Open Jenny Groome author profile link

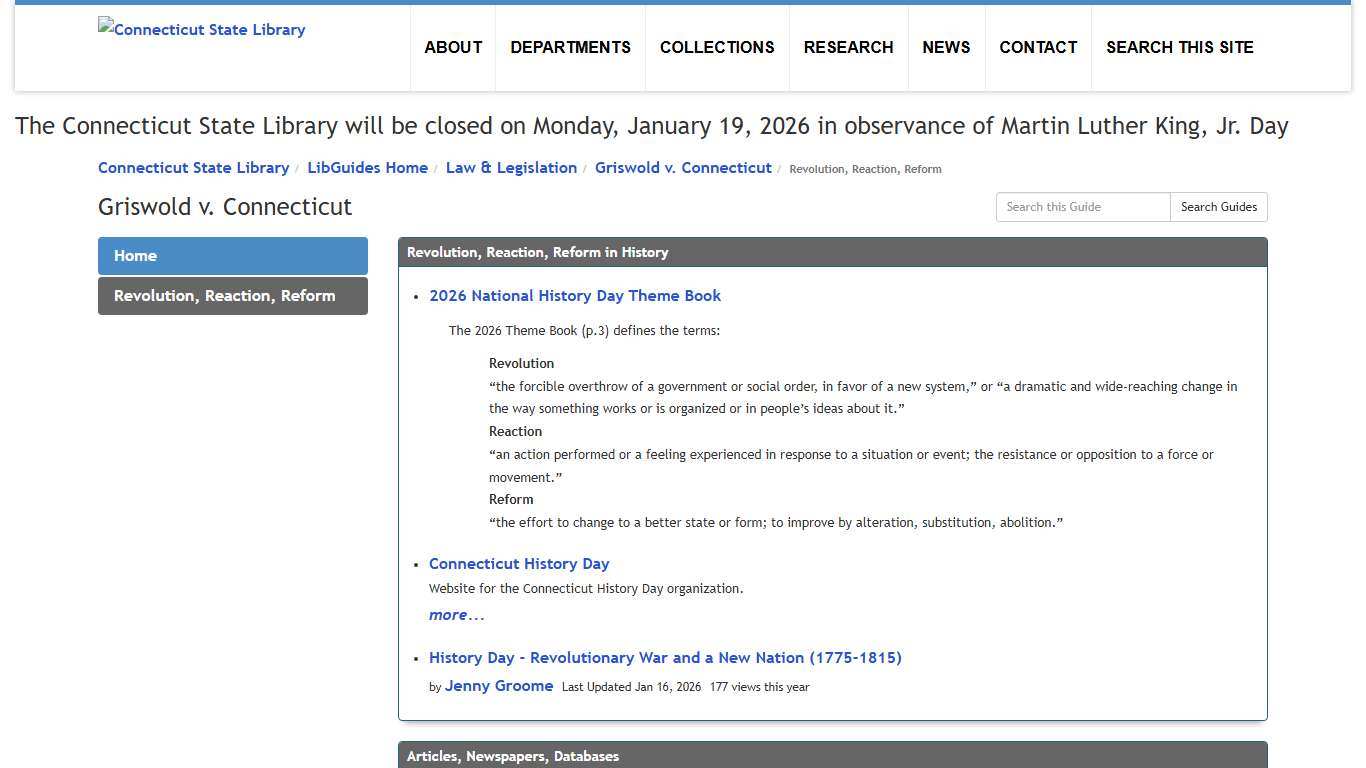[x=499, y=686]
